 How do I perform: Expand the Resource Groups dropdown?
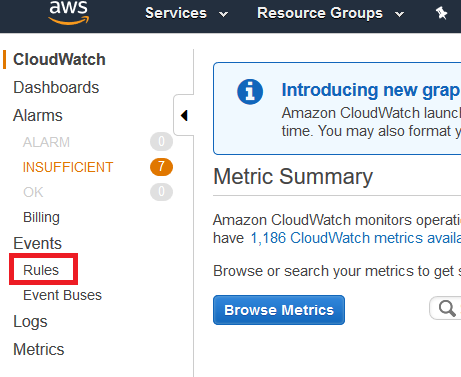tap(331, 13)
